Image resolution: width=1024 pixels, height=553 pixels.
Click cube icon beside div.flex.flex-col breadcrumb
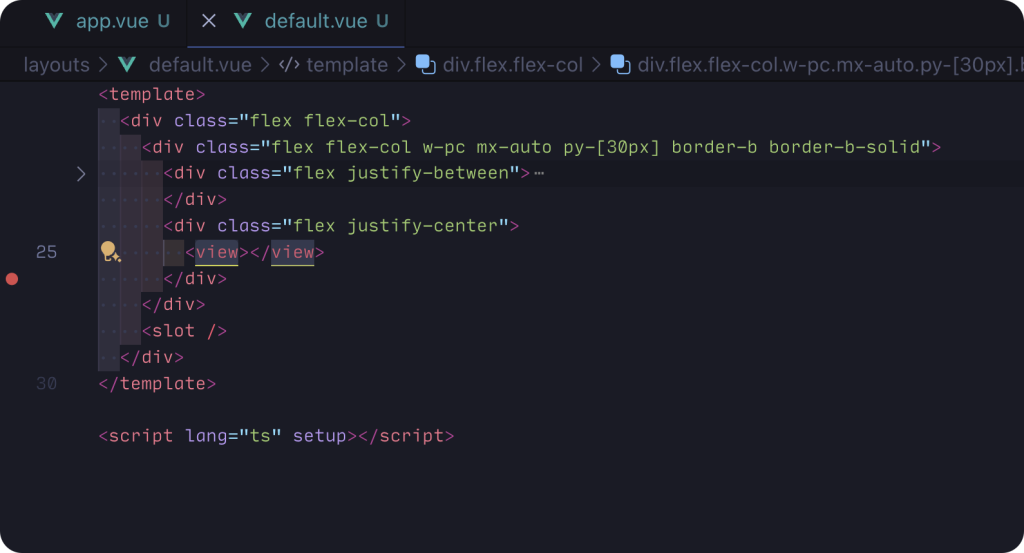tap(425, 65)
